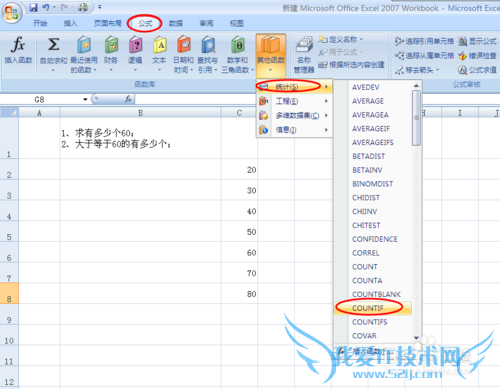Choose the COUNTIFS function
Image resolution: width=500 pixels, height=389 pixels.
pyautogui.click(x=370, y=322)
